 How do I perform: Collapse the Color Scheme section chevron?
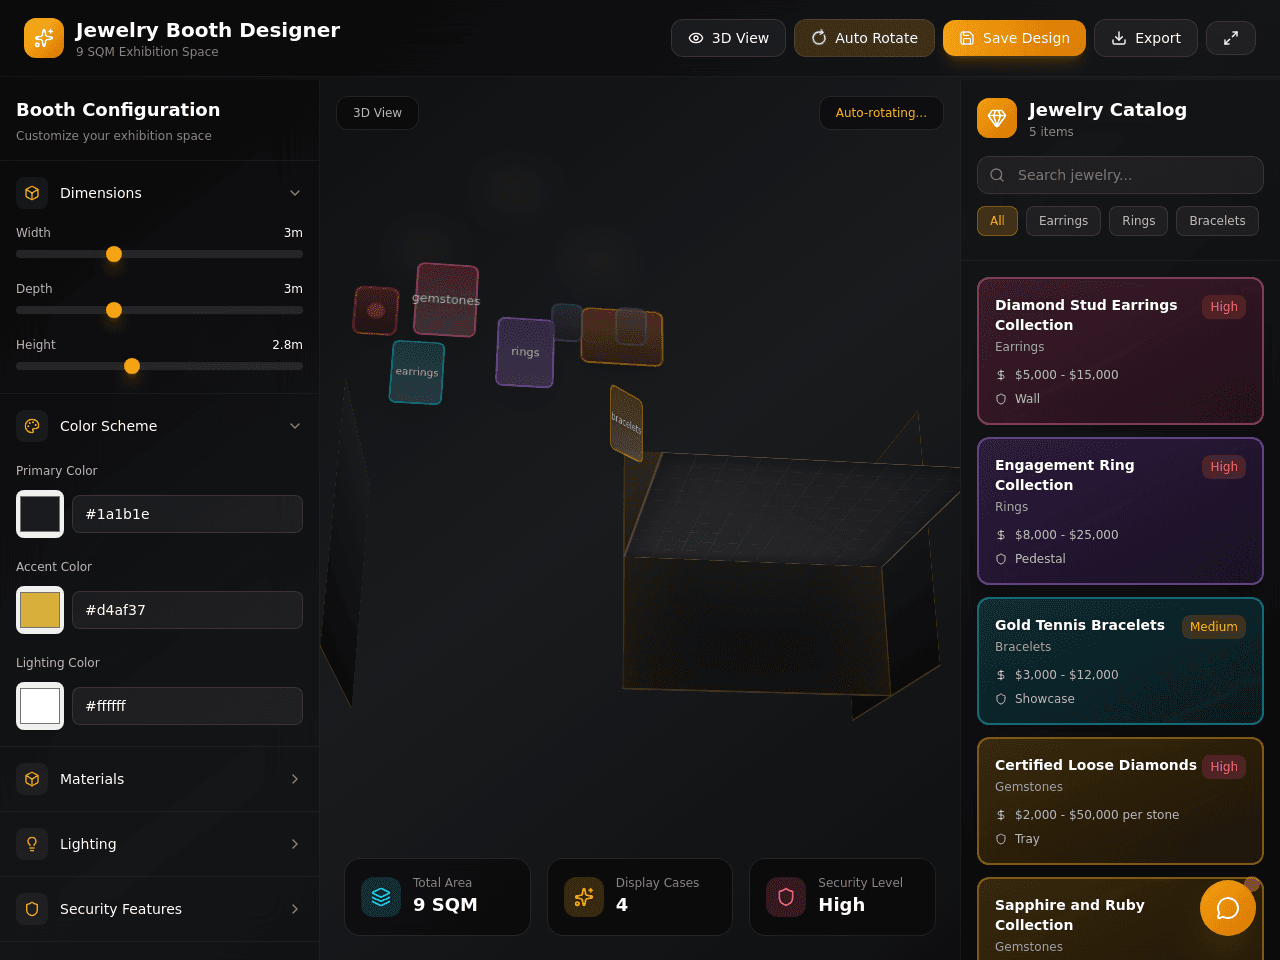pyautogui.click(x=295, y=426)
